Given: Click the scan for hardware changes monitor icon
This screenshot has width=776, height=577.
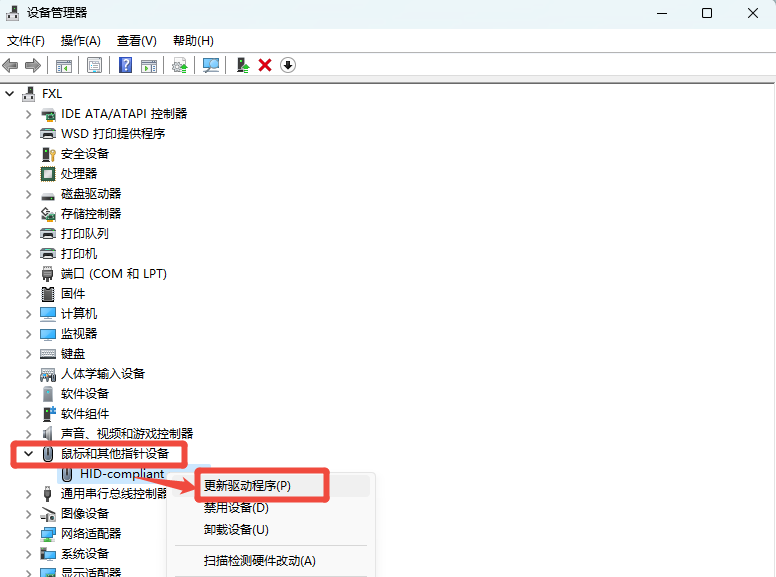Looking at the screenshot, I should (x=211, y=65).
